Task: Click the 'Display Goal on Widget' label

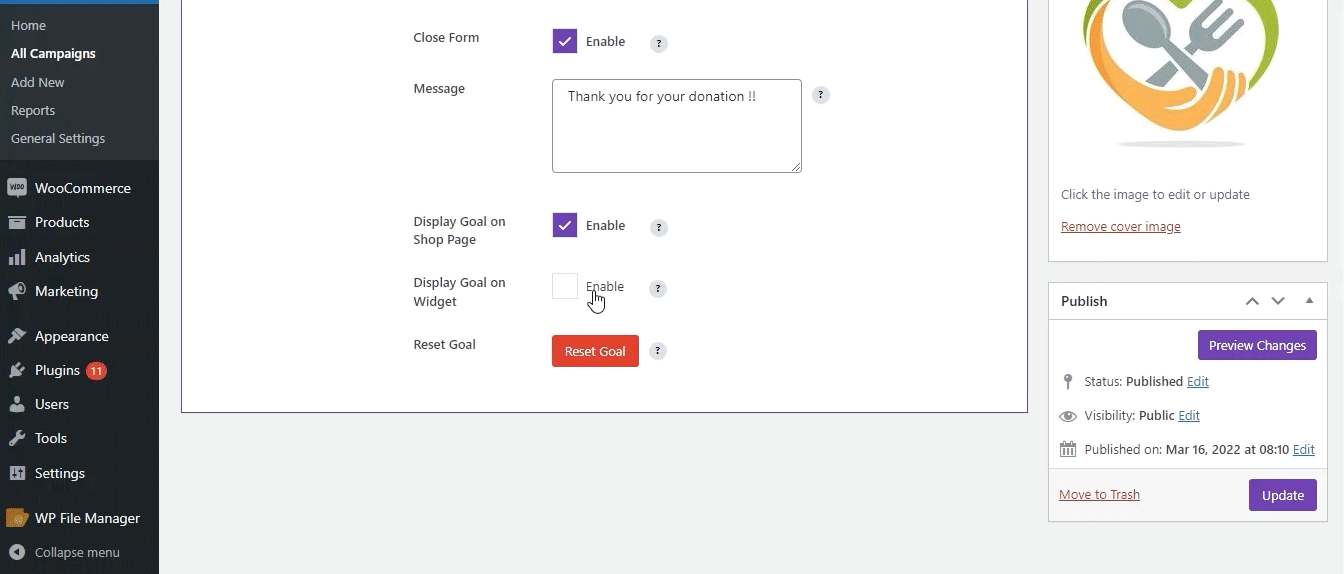Action: pyautogui.click(x=459, y=292)
